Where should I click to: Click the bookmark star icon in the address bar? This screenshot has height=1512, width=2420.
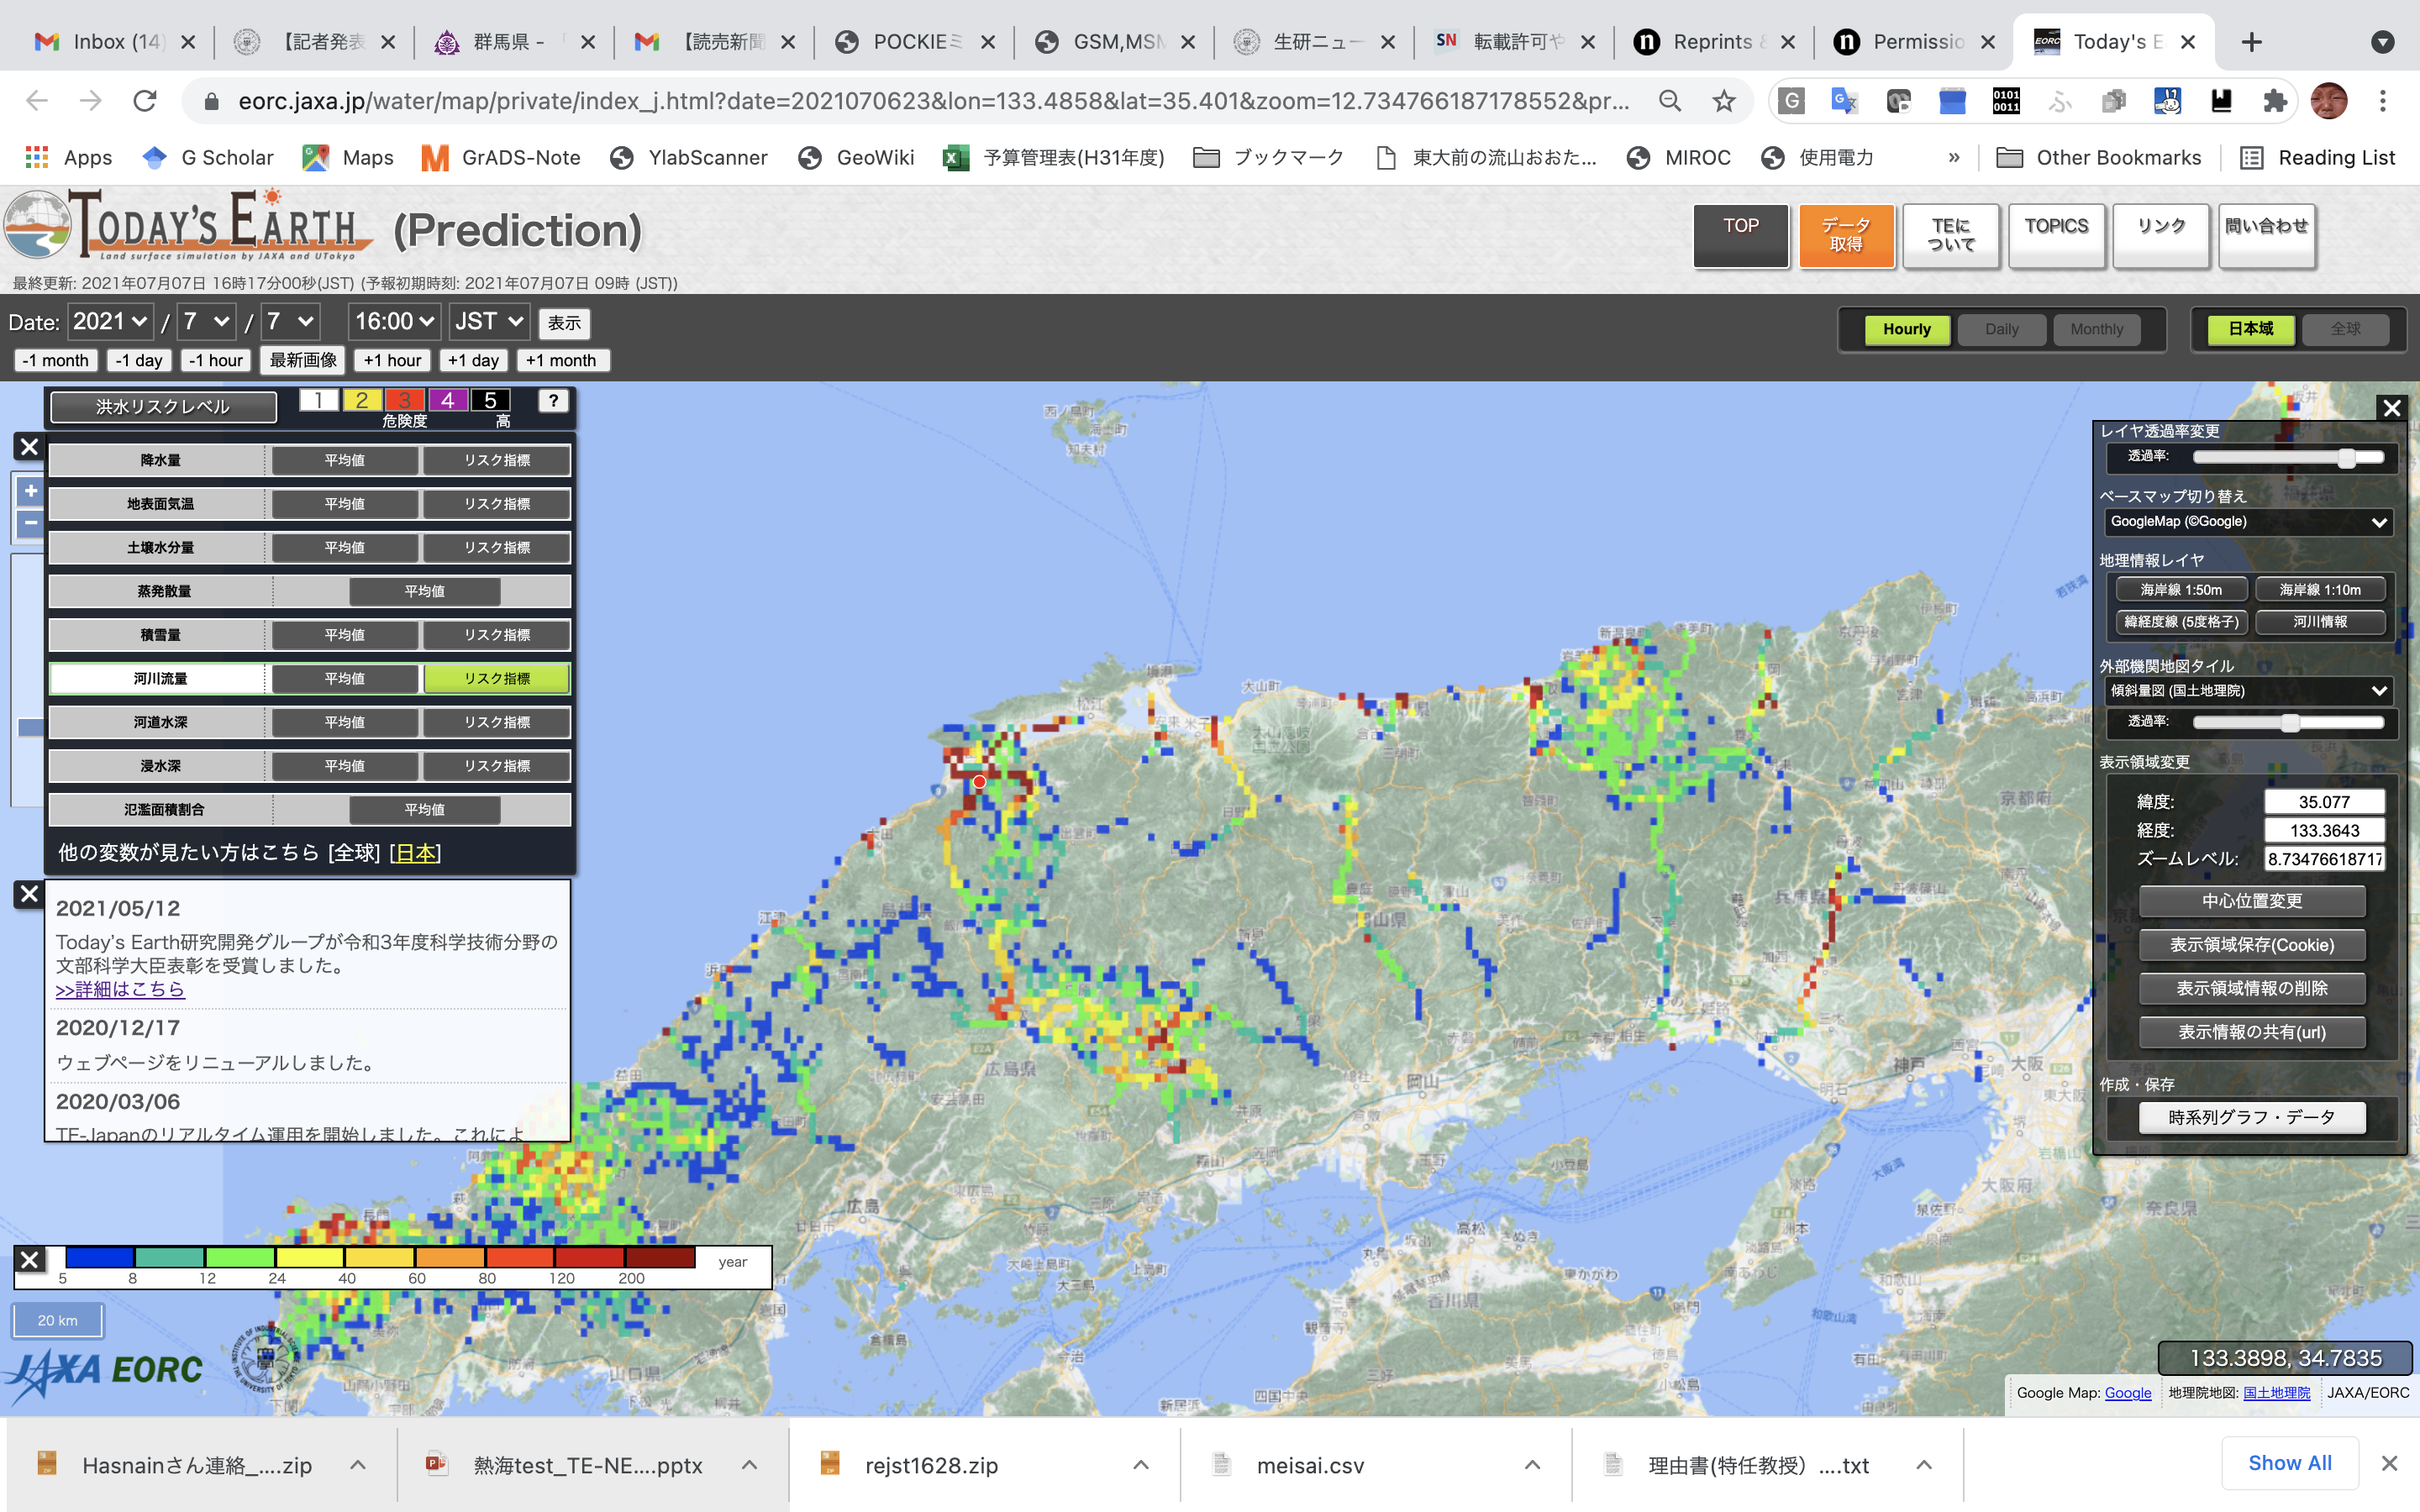1723,100
